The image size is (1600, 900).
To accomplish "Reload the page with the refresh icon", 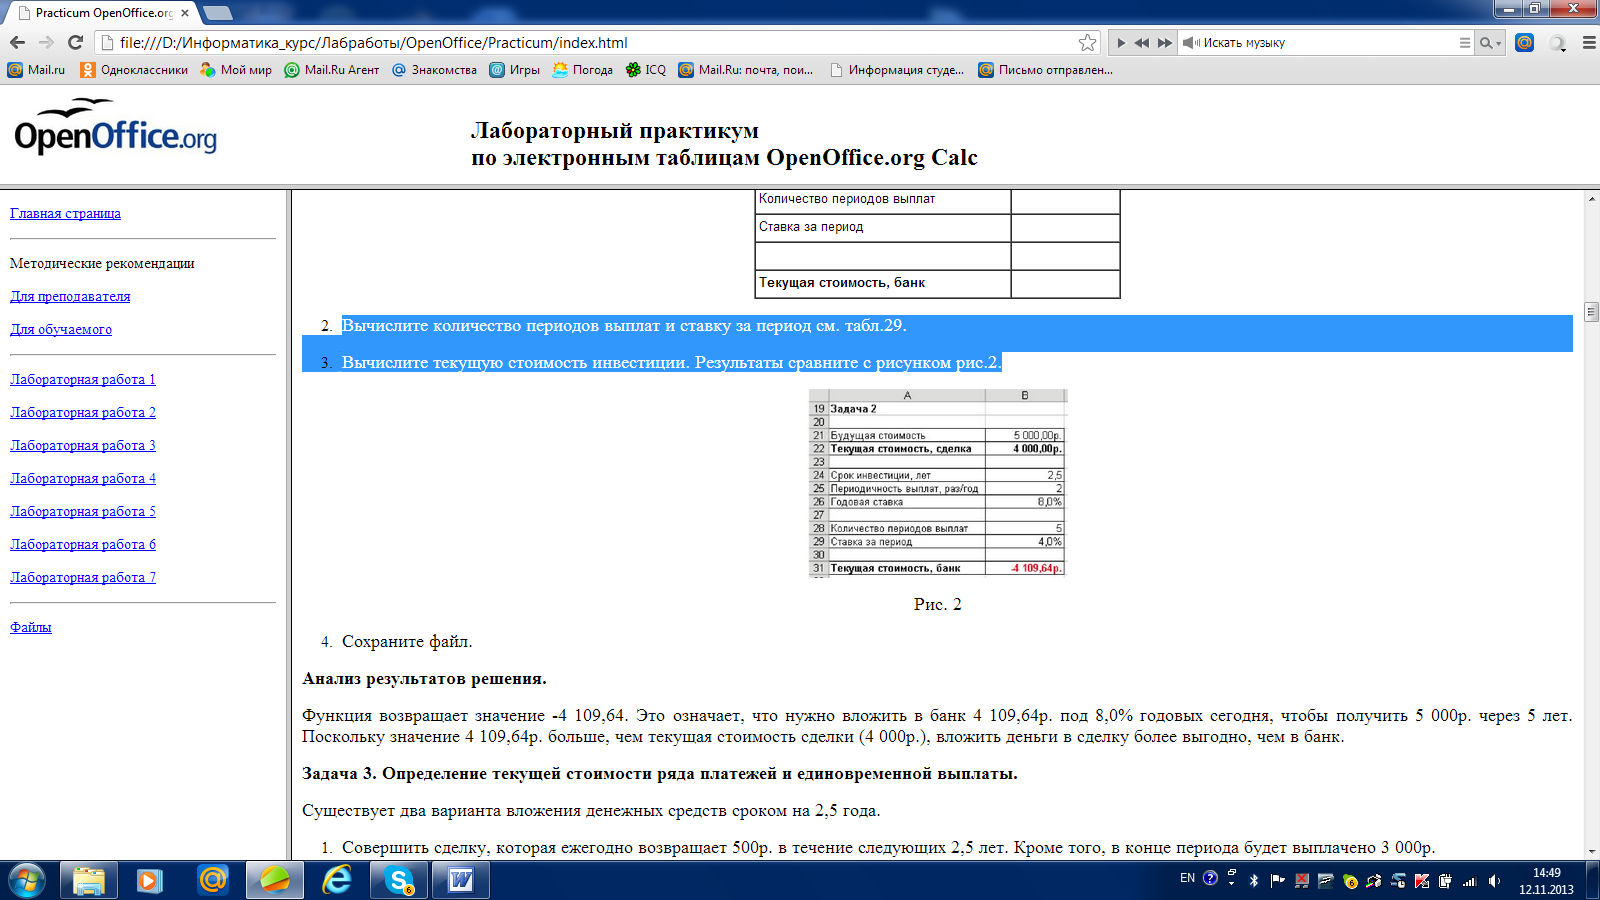I will click(x=75, y=42).
